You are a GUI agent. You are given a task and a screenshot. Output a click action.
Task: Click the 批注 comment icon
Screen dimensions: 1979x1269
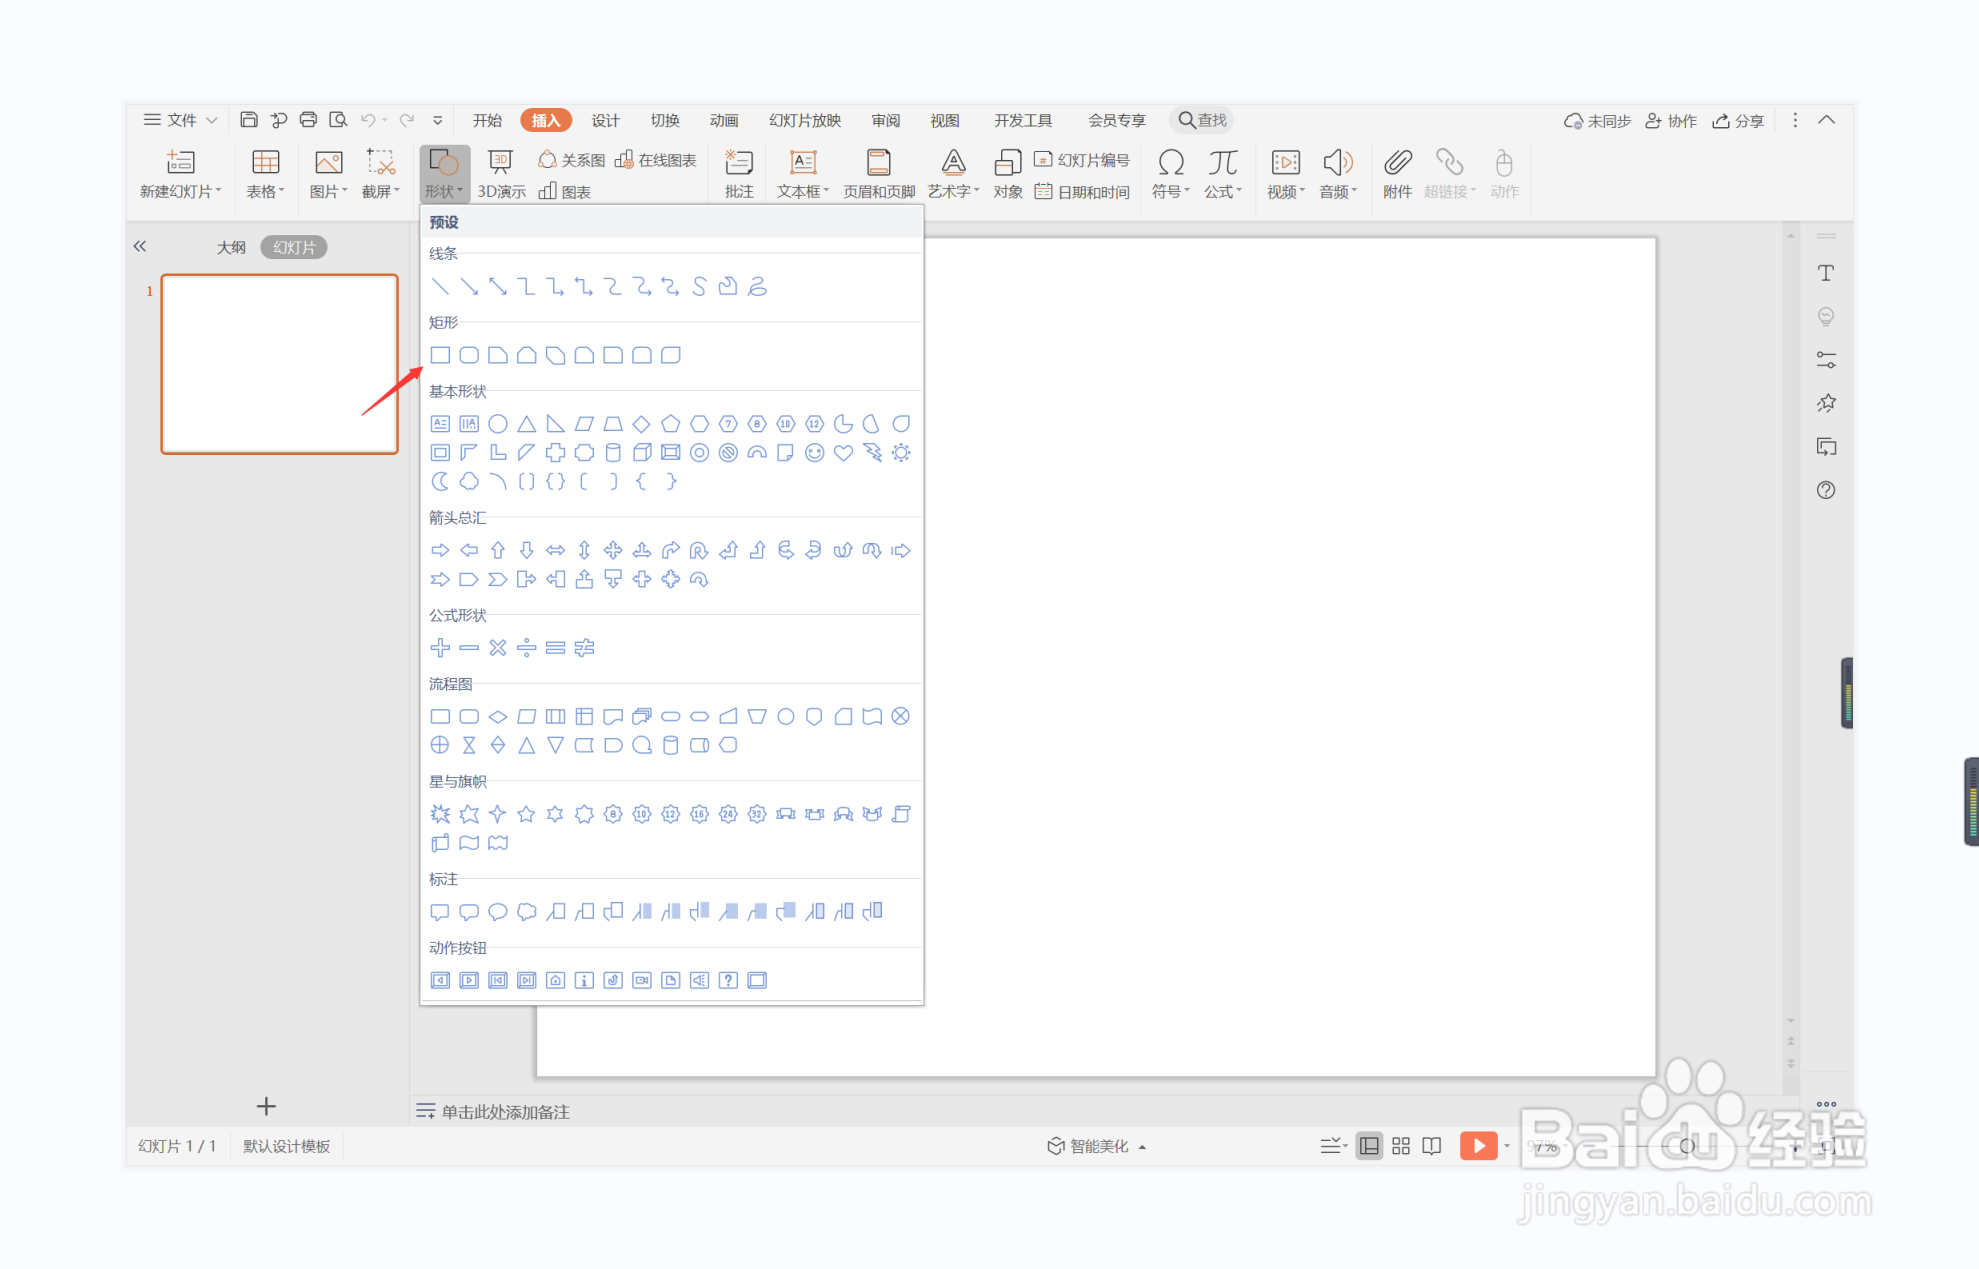(x=738, y=163)
